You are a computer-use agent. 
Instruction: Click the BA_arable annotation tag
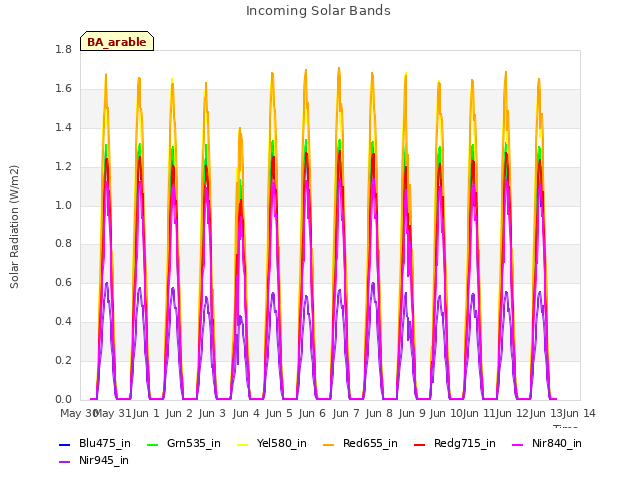pyautogui.click(x=117, y=42)
